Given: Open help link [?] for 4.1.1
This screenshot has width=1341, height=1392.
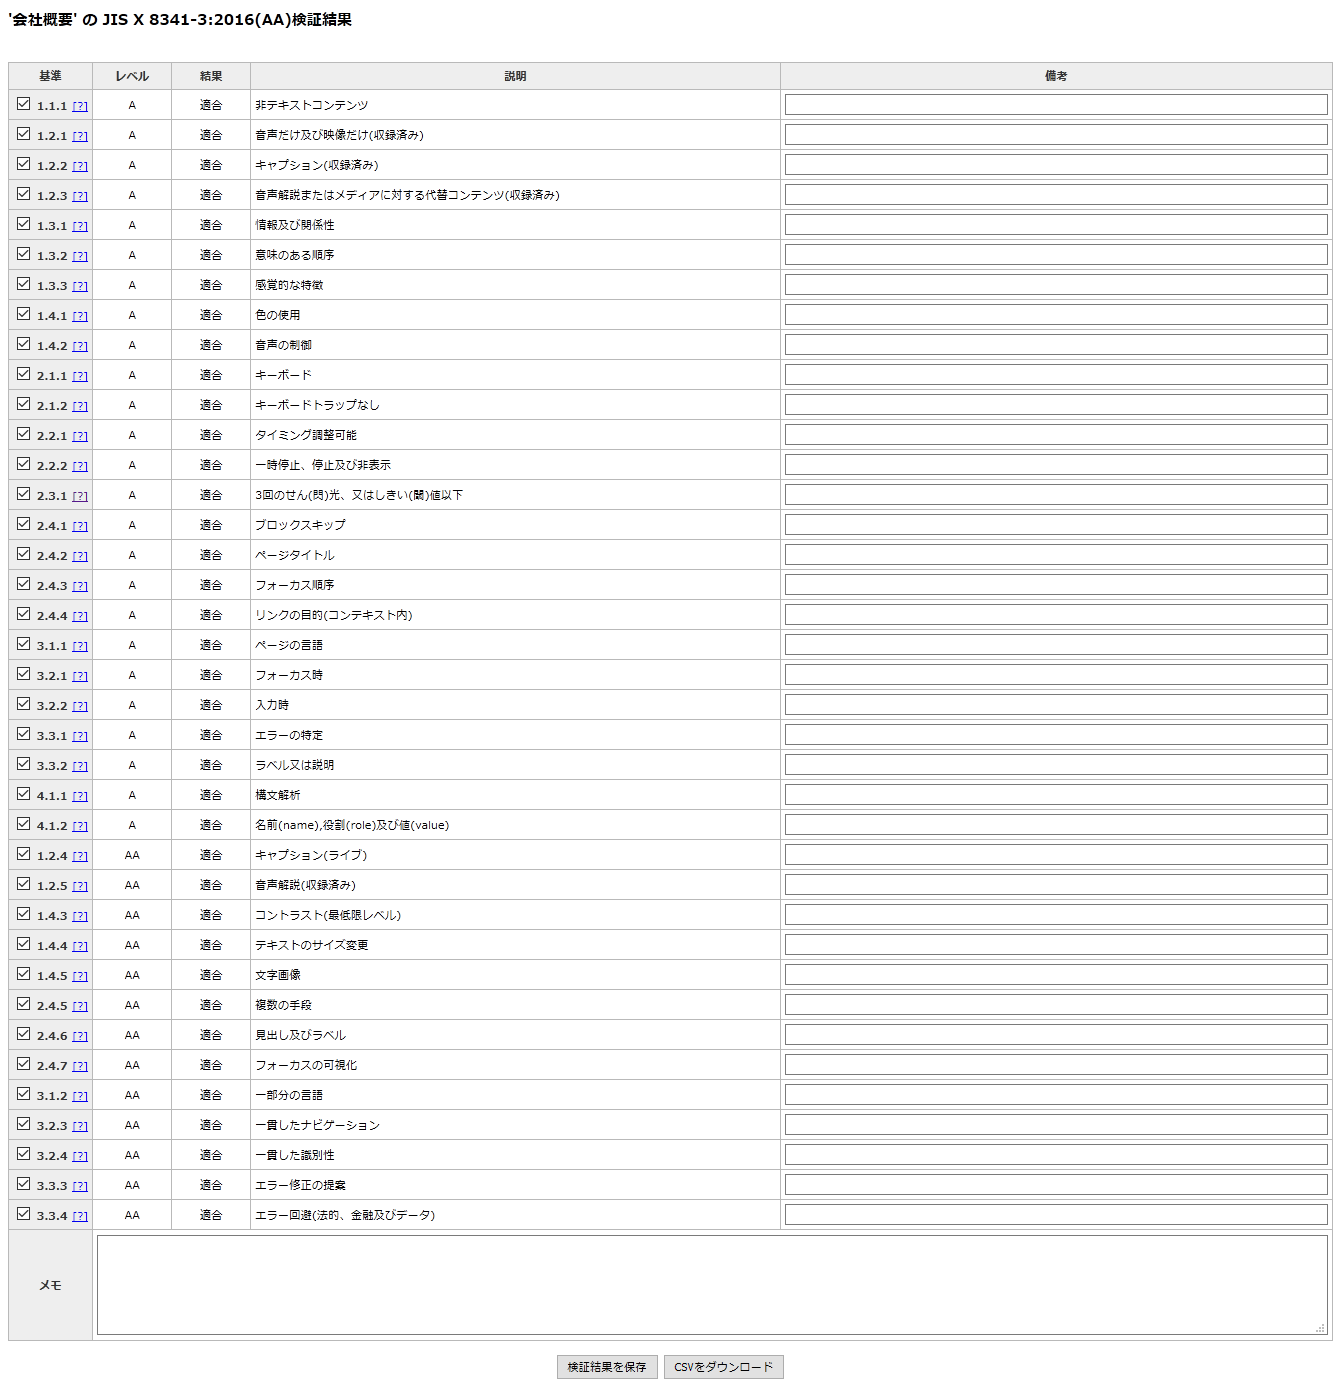Looking at the screenshot, I should (80, 796).
